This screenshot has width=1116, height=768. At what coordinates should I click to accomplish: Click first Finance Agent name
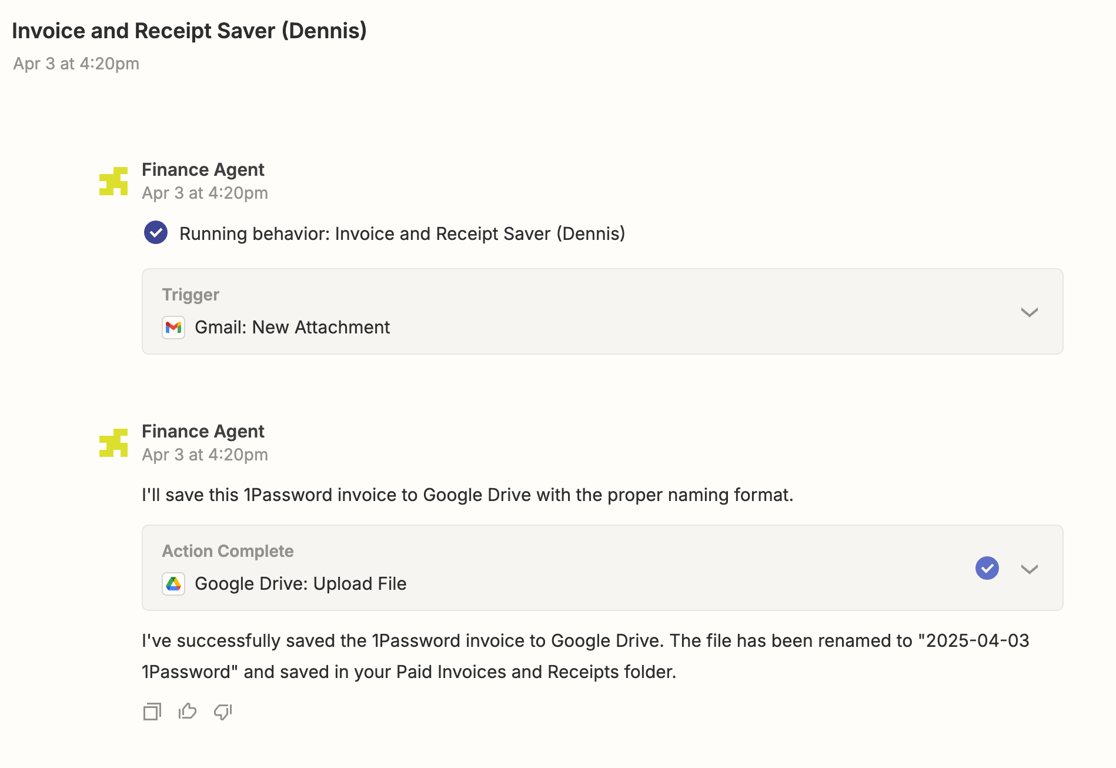203,169
